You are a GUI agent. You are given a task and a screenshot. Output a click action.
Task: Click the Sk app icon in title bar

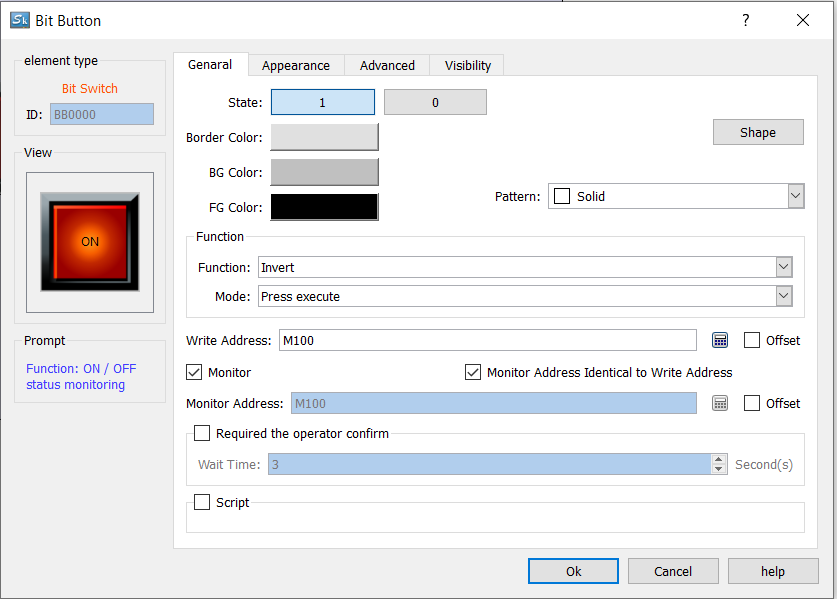pyautogui.click(x=20, y=20)
